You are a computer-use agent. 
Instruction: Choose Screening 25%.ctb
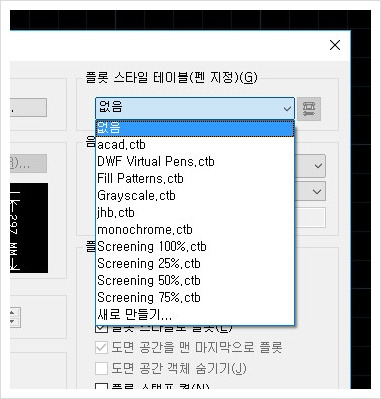(x=195, y=264)
